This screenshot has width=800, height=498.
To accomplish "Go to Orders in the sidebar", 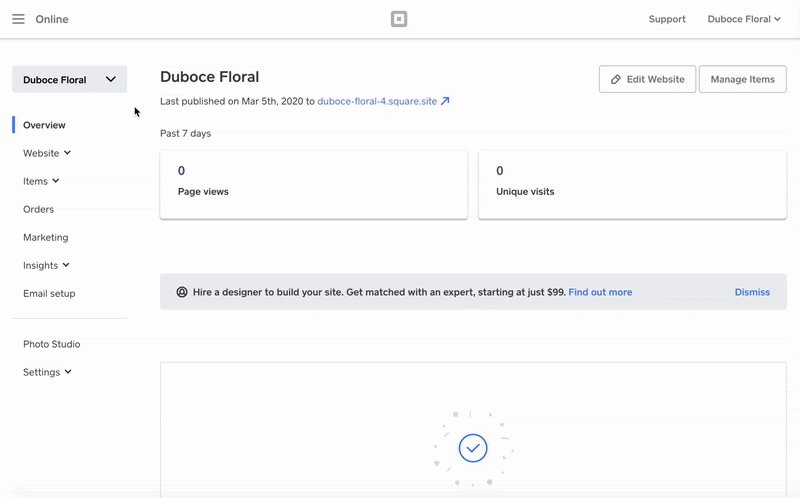I will [x=38, y=209].
